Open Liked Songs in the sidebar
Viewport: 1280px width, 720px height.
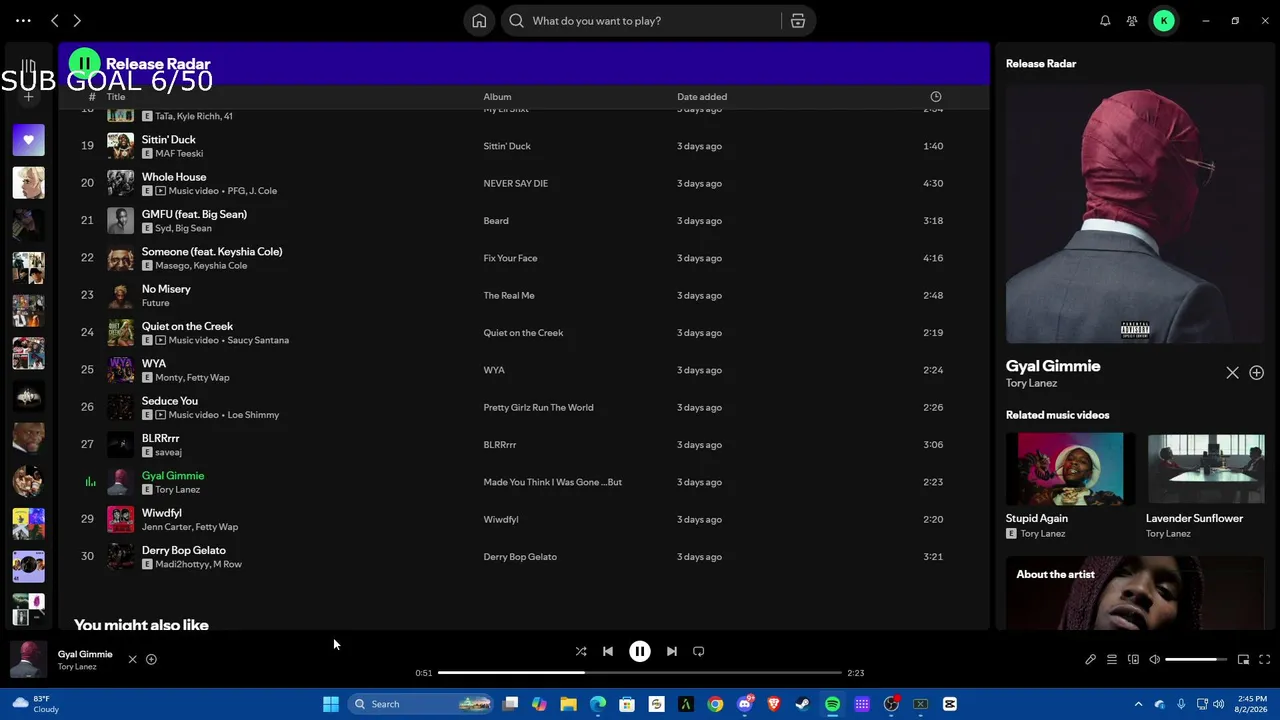[28, 141]
